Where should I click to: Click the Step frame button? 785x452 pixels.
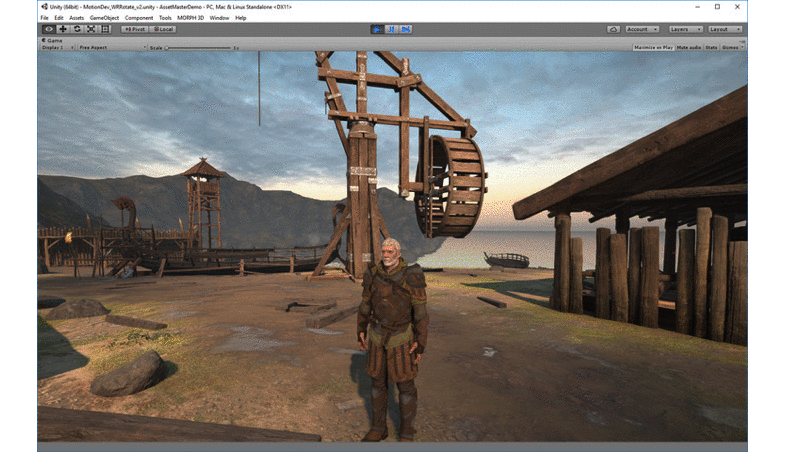click(x=406, y=30)
